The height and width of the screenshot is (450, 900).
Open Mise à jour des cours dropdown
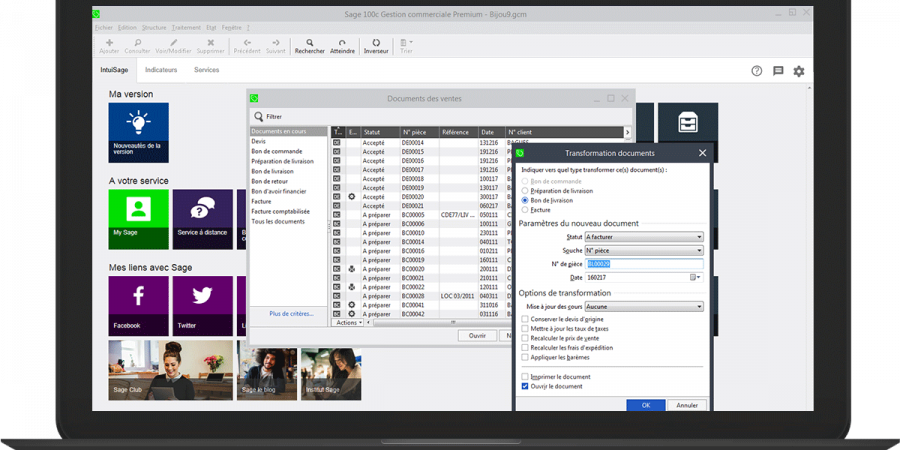(644, 307)
